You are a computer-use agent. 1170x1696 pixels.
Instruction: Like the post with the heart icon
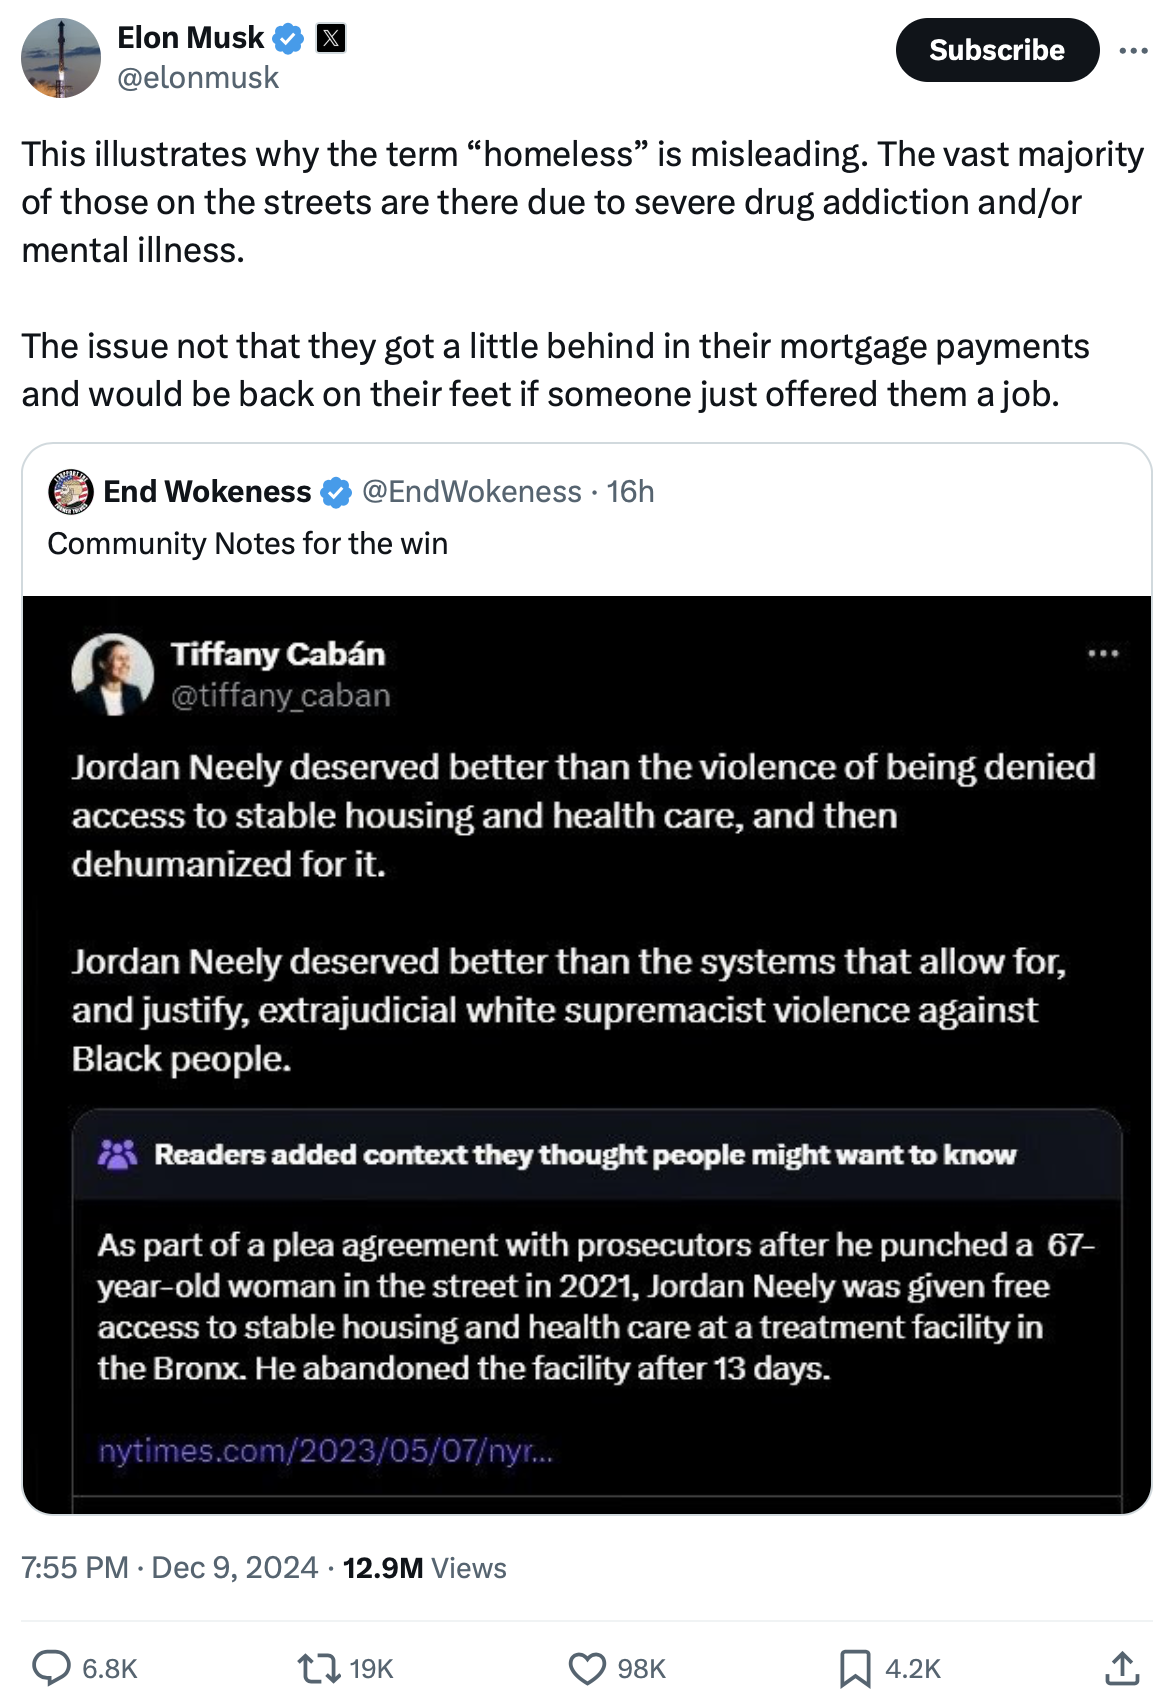click(x=587, y=1667)
